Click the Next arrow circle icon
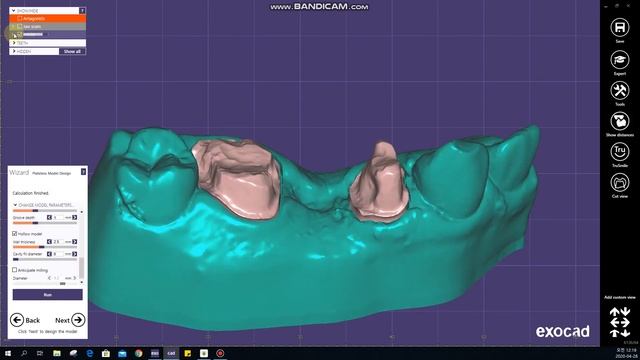 [78, 320]
